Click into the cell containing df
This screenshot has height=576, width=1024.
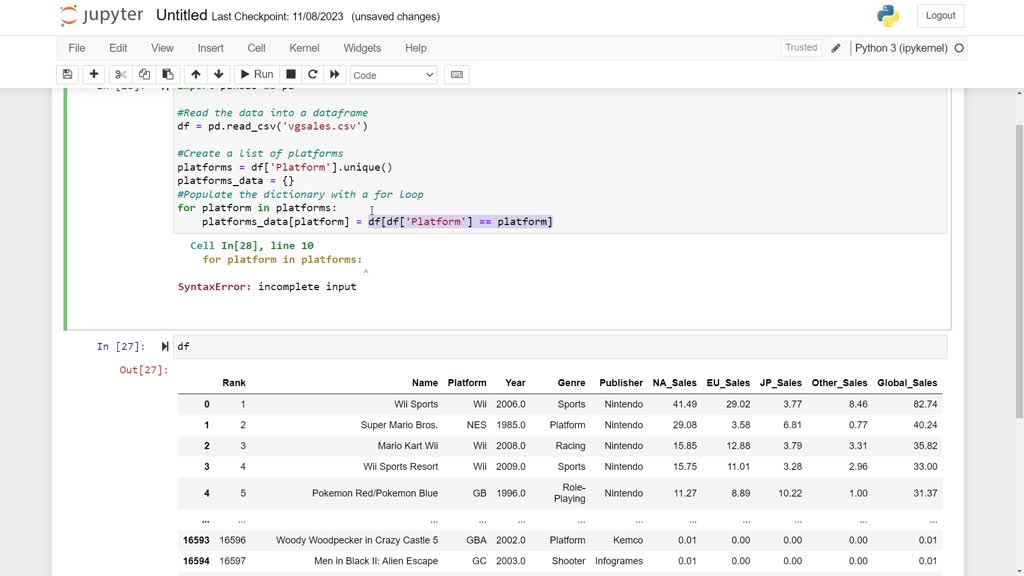pos(560,347)
